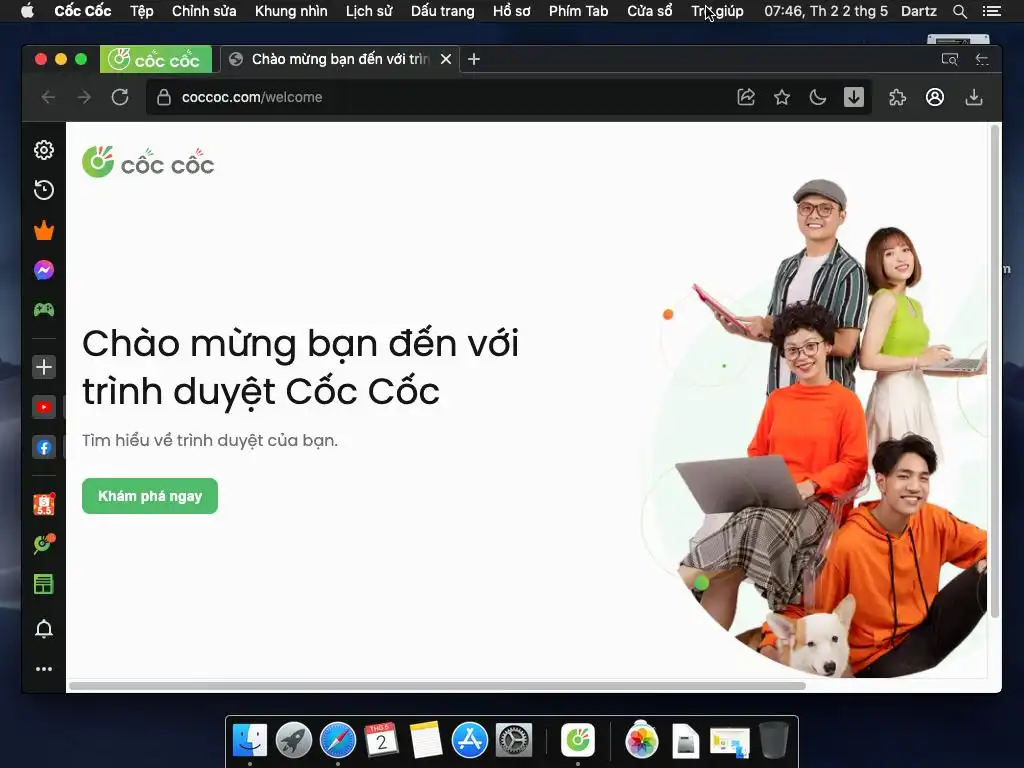Open Photos from the Dock
Screen dimensions: 1024x768
(x=641, y=740)
